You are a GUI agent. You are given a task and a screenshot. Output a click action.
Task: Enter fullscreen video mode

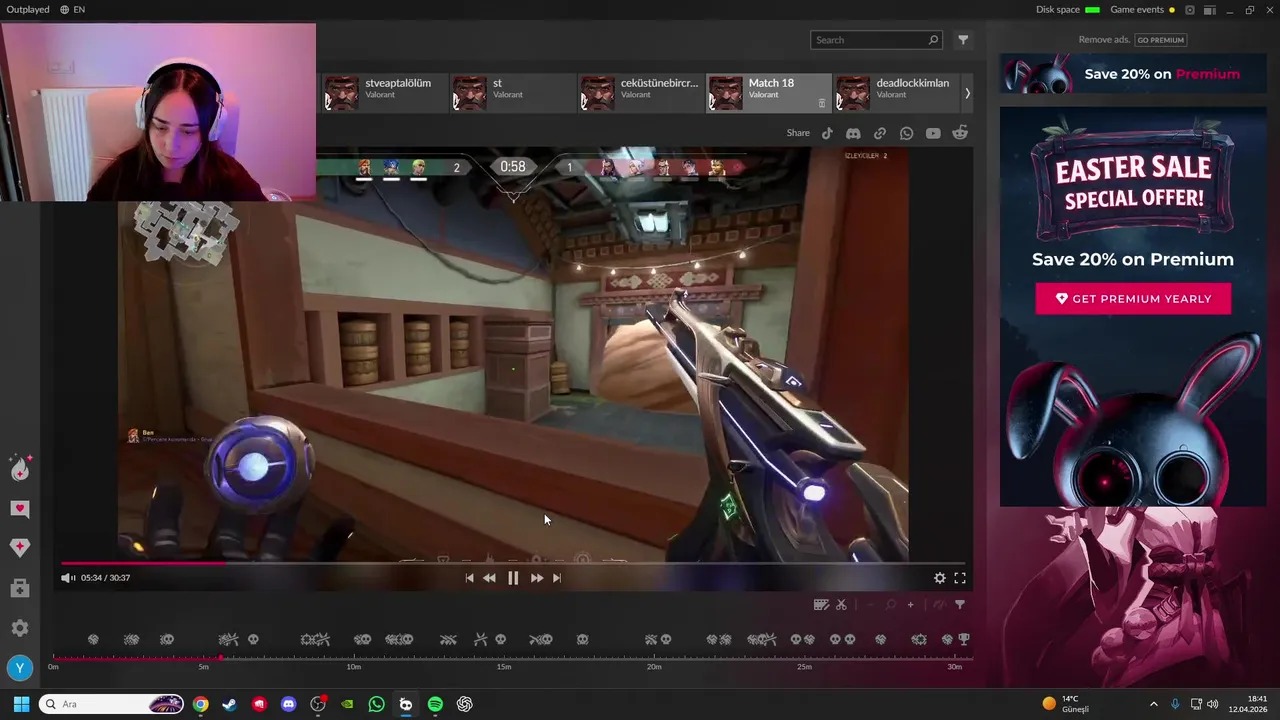[960, 578]
